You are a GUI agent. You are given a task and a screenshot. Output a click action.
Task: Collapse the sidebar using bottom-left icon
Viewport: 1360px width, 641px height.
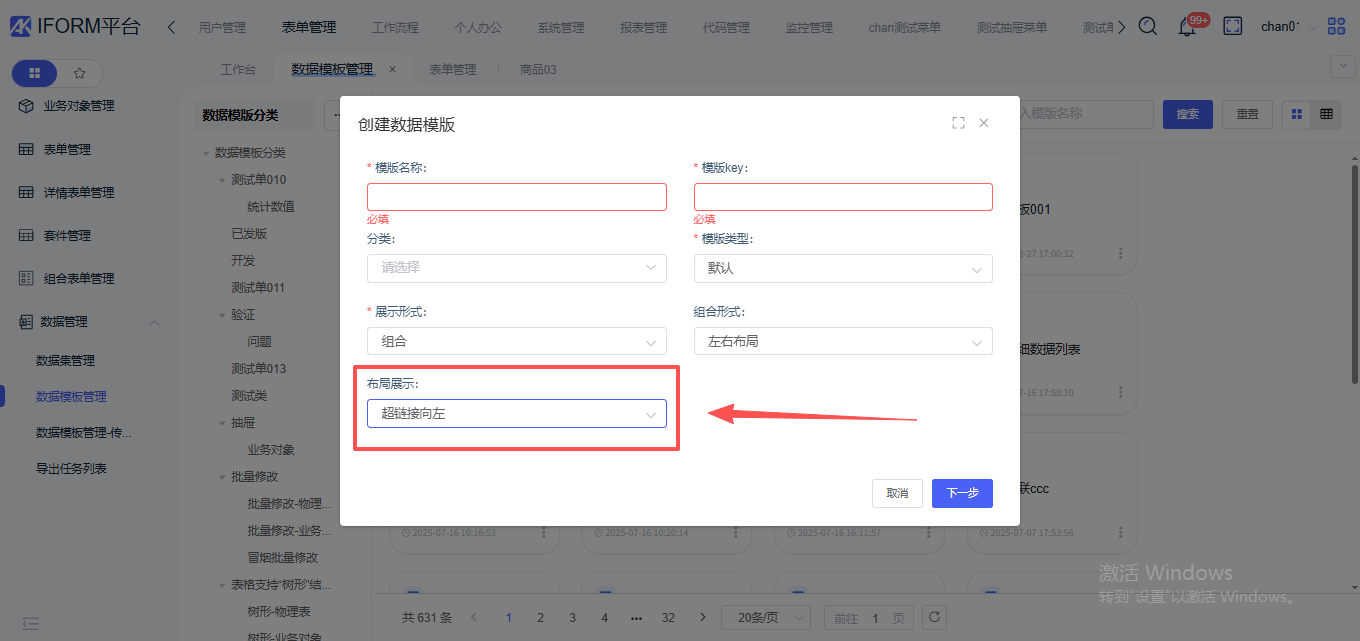[31, 623]
